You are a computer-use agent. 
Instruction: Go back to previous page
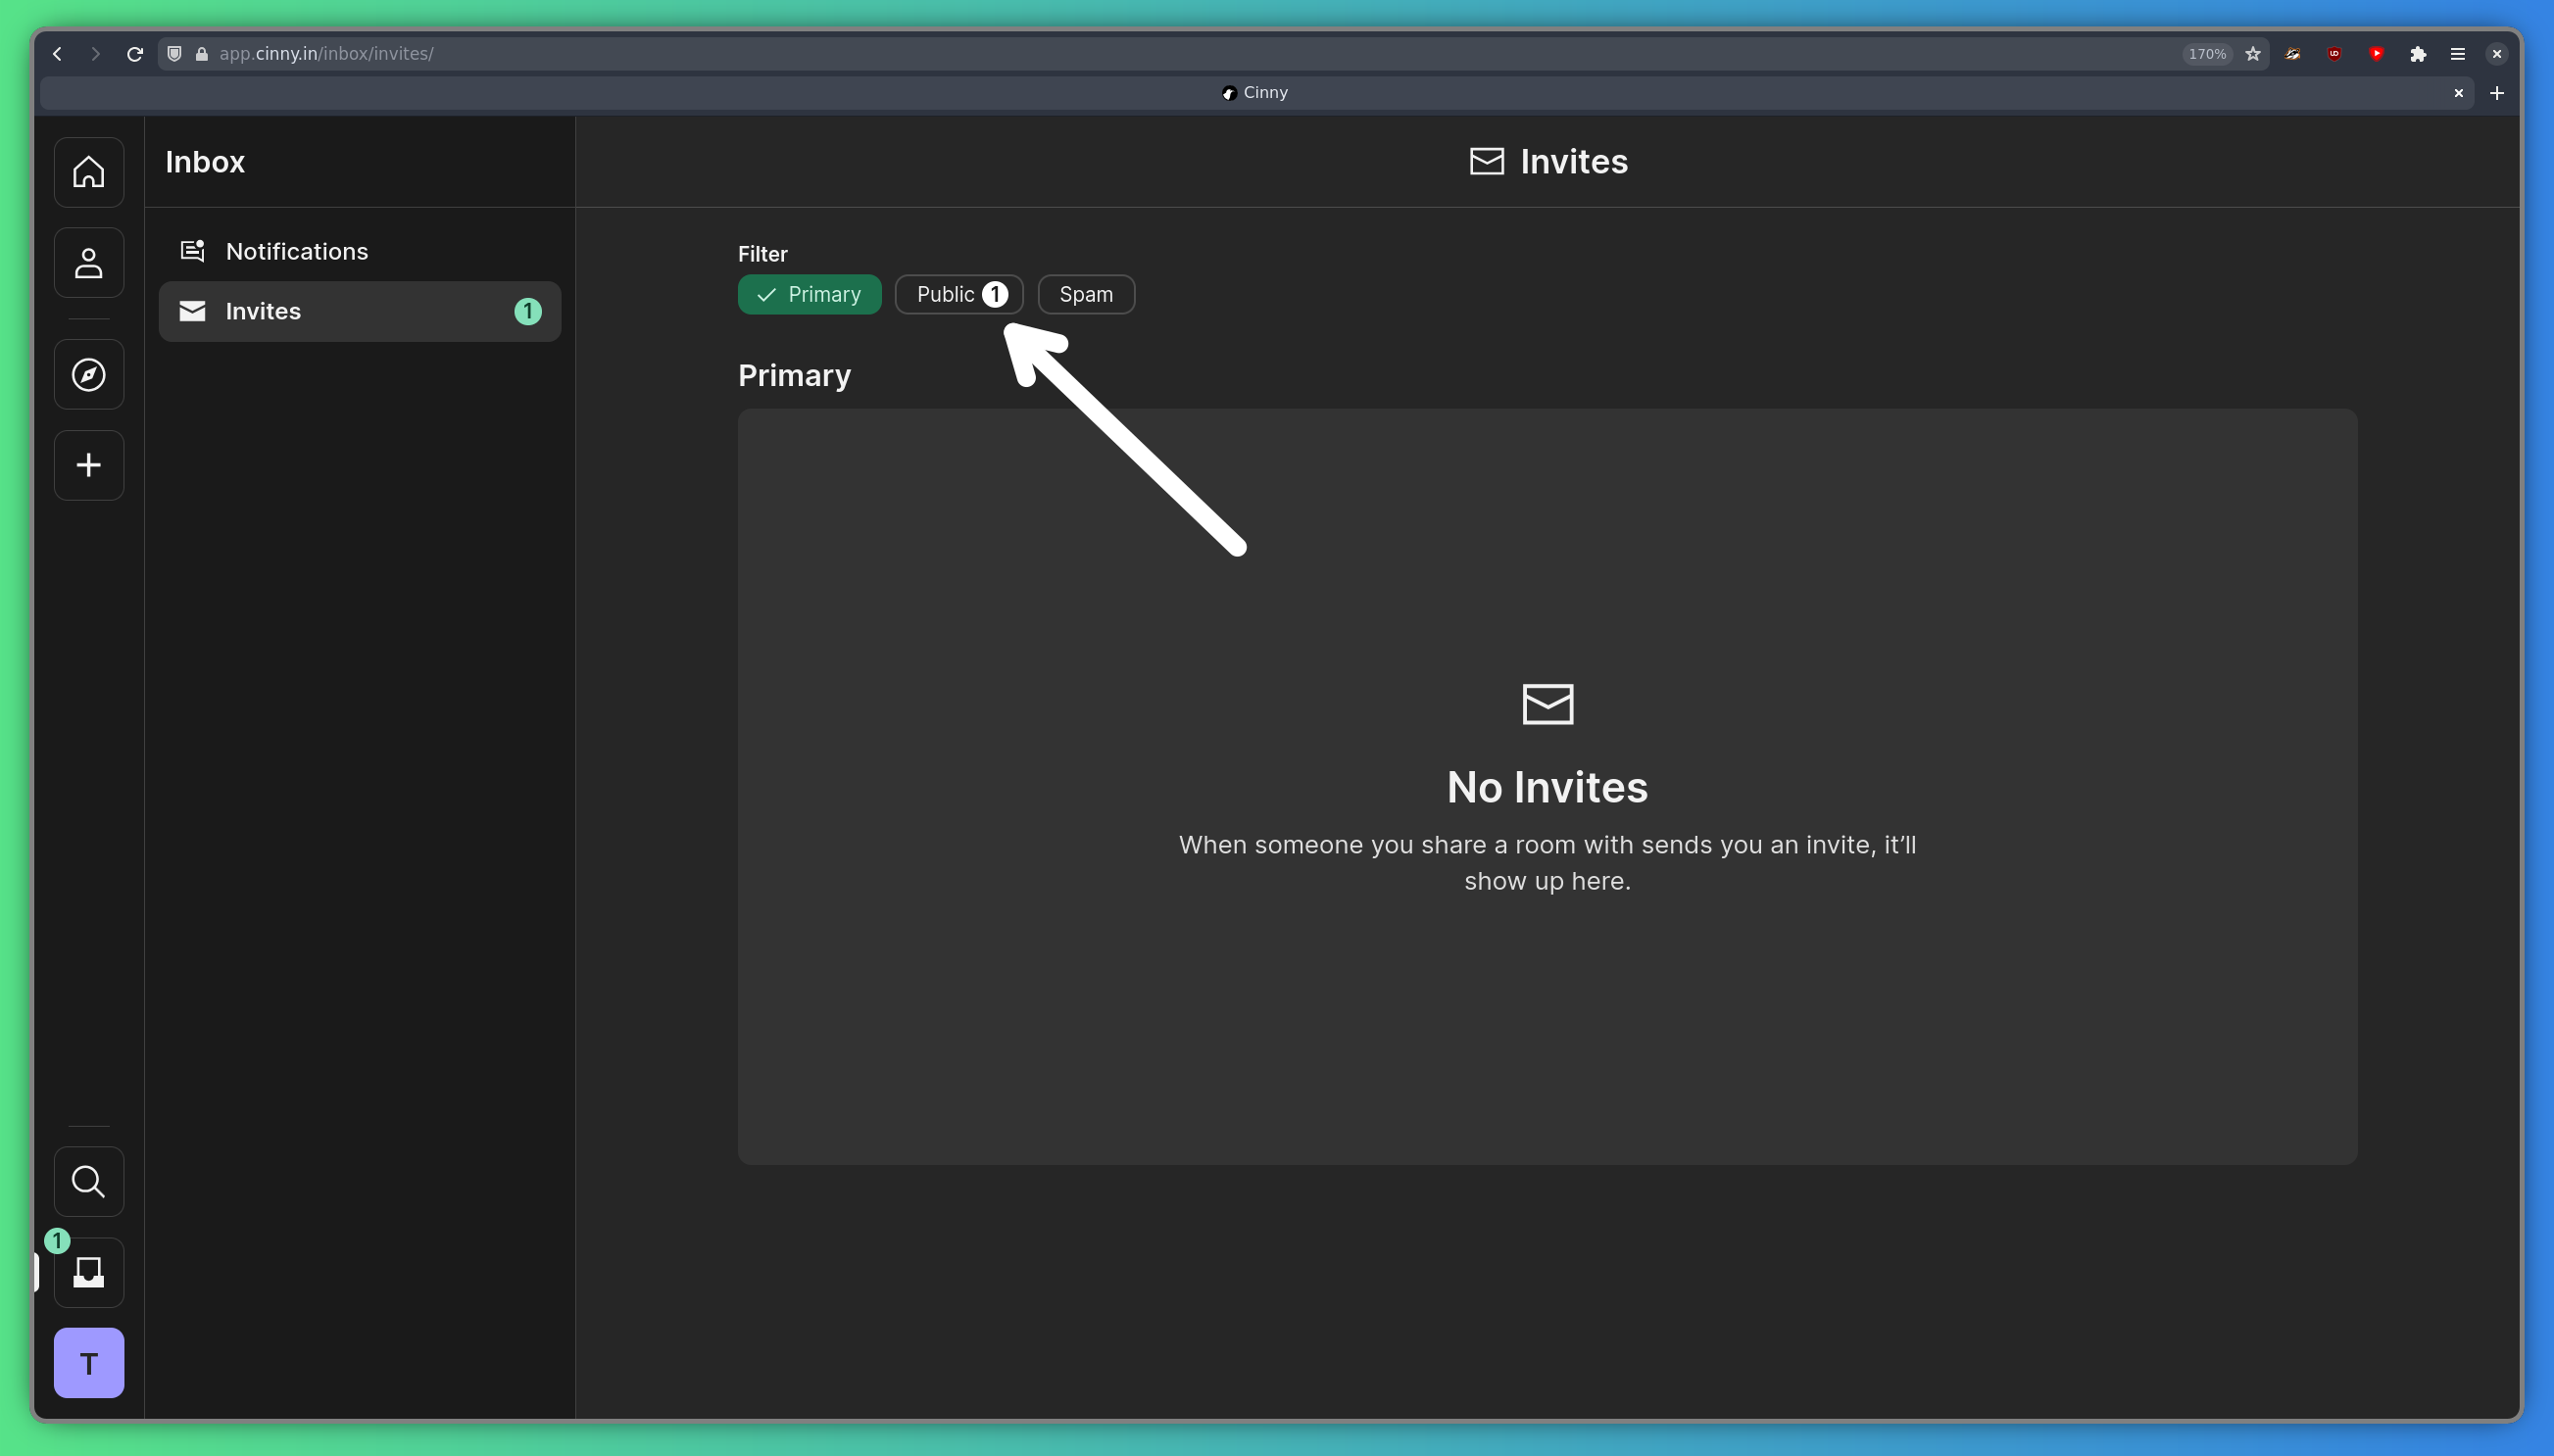coord(57,54)
